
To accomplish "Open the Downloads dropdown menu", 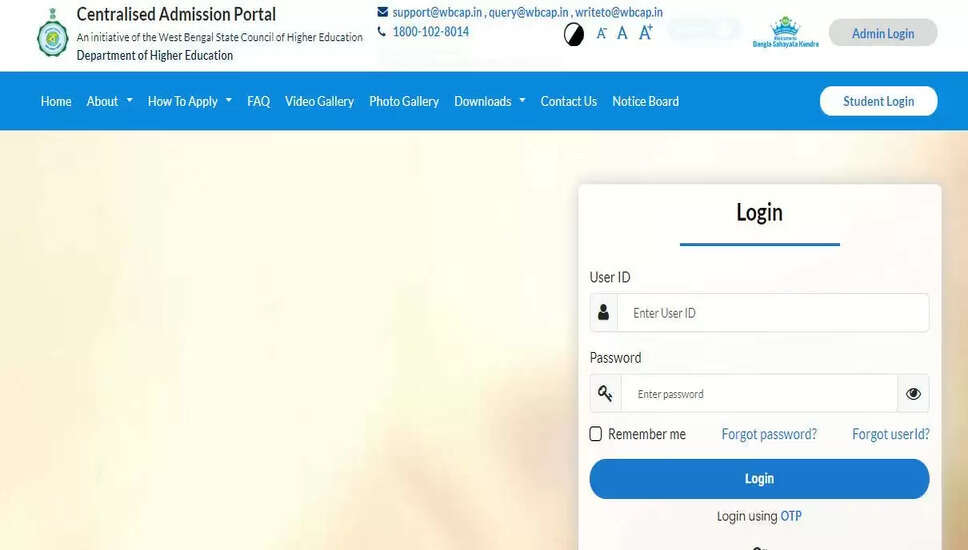I will tap(489, 101).
